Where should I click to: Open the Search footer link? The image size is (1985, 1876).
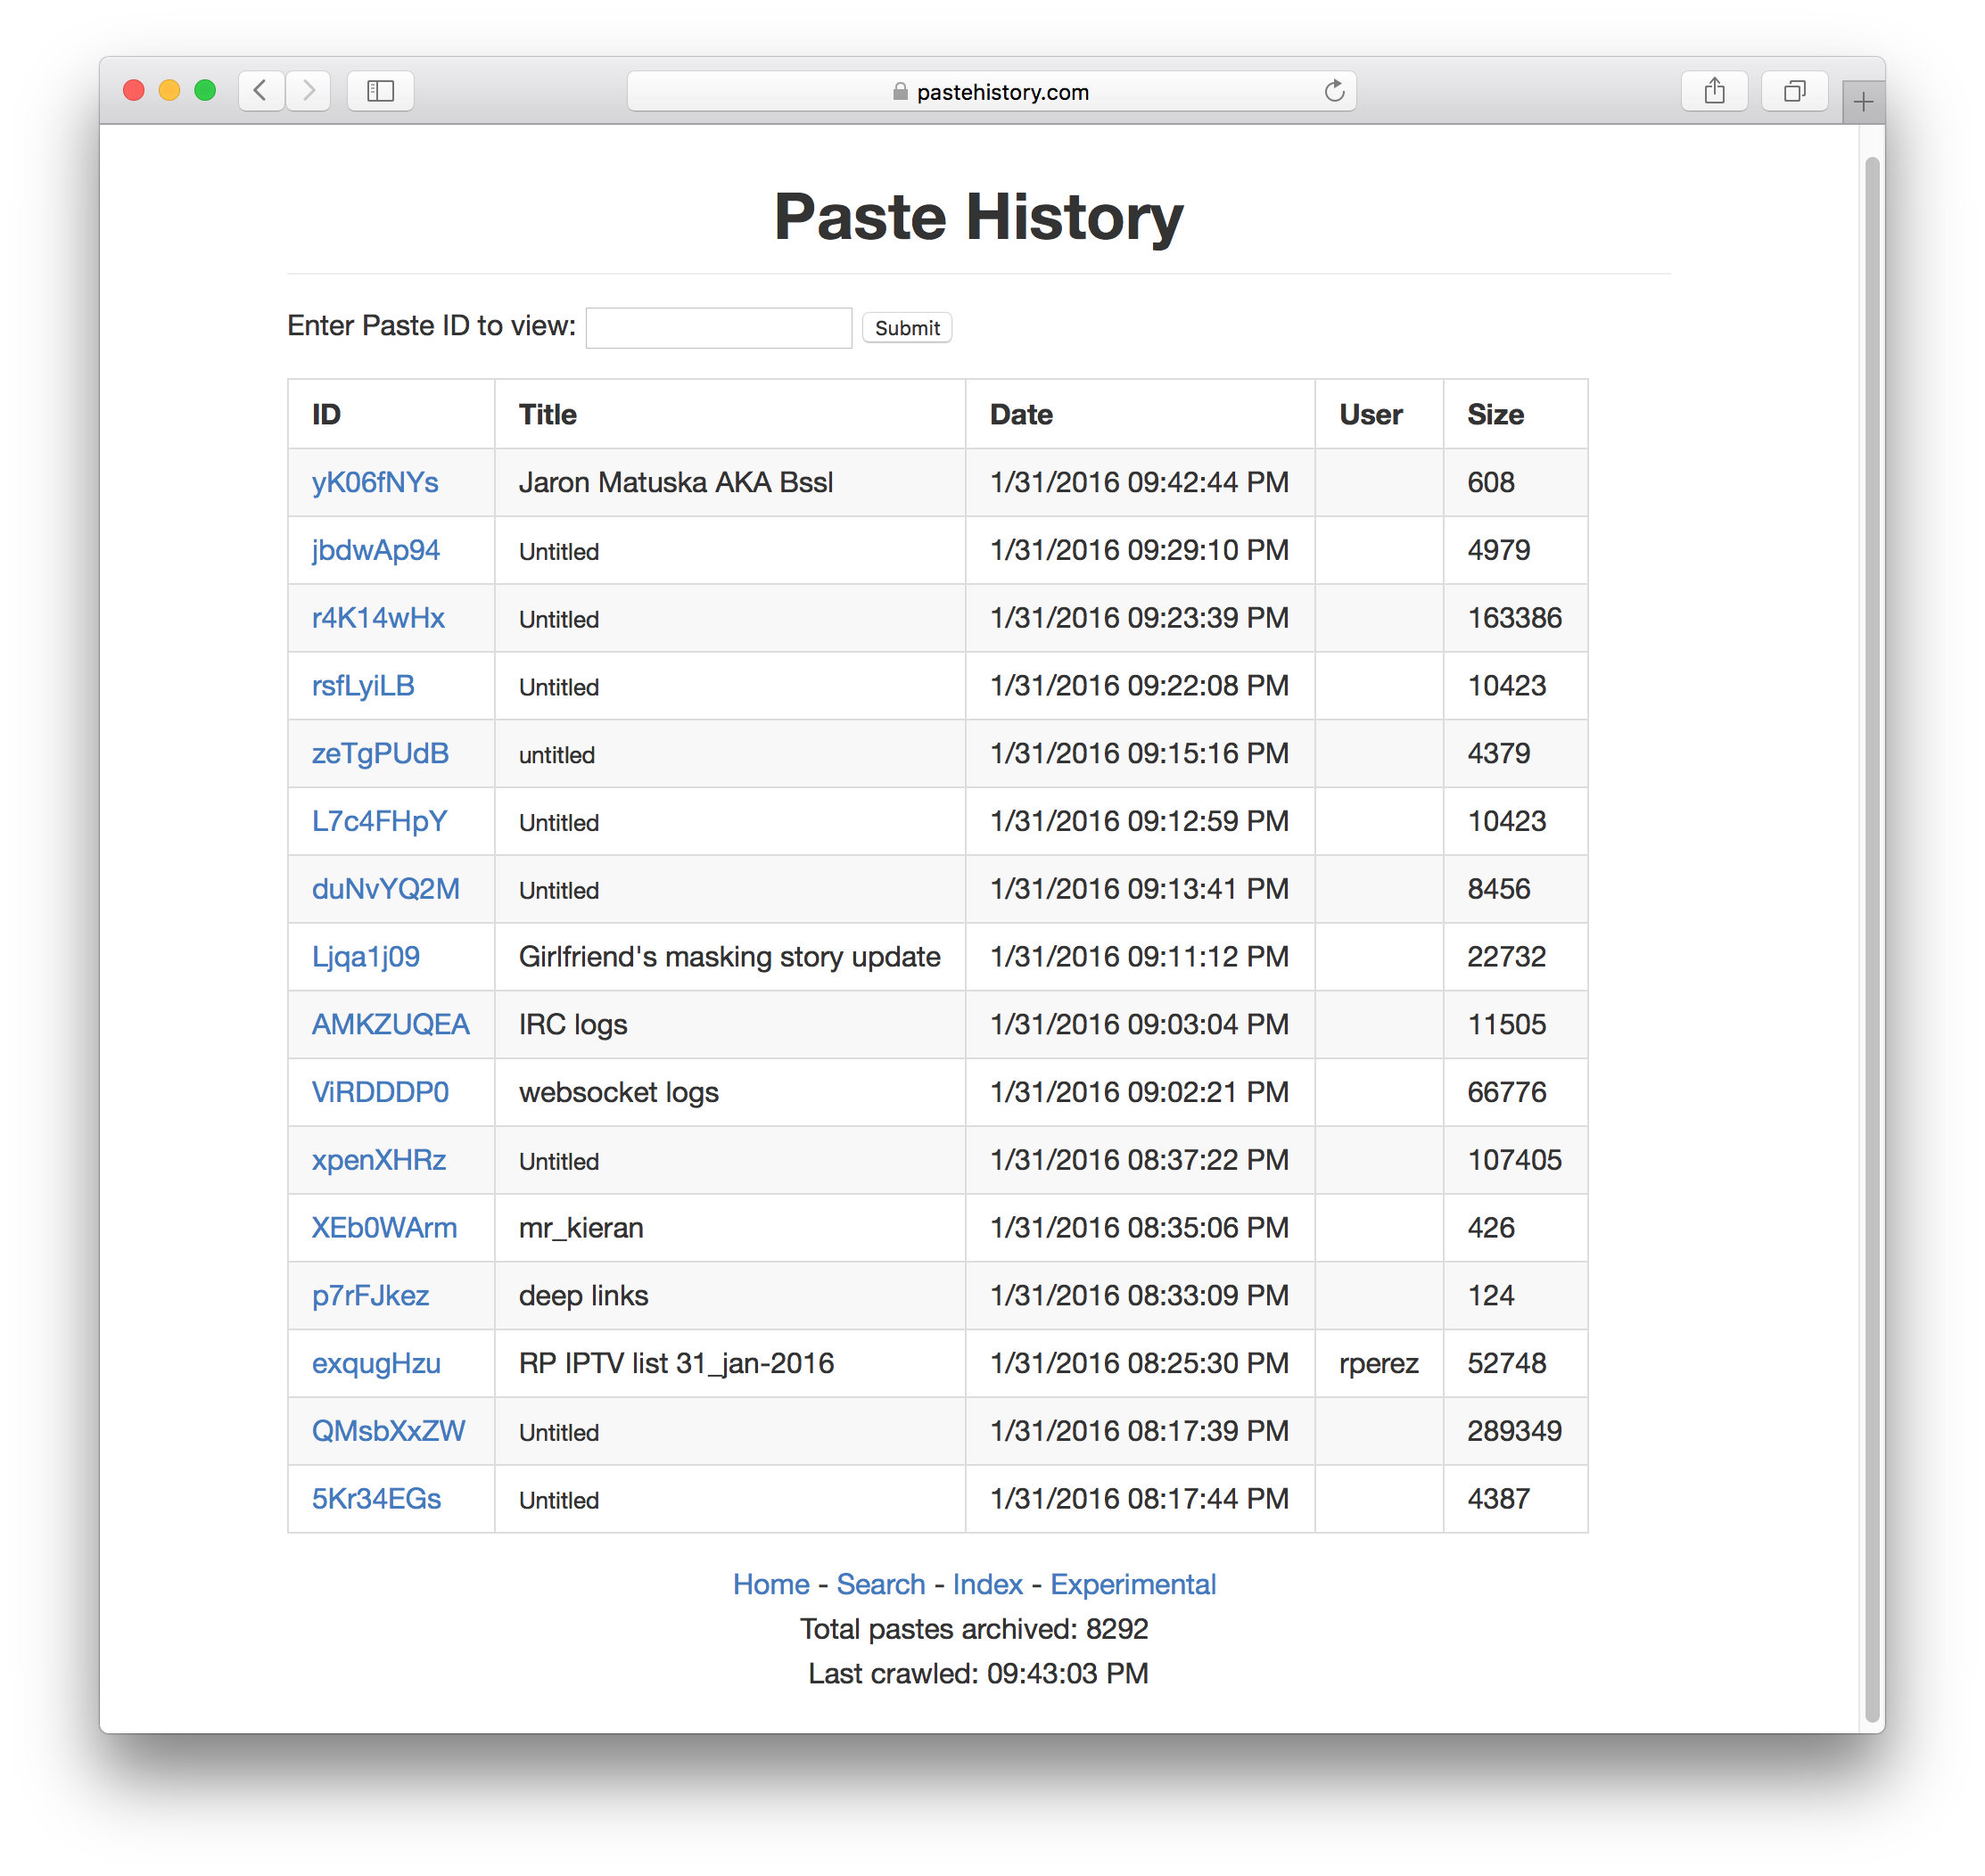click(x=880, y=1585)
